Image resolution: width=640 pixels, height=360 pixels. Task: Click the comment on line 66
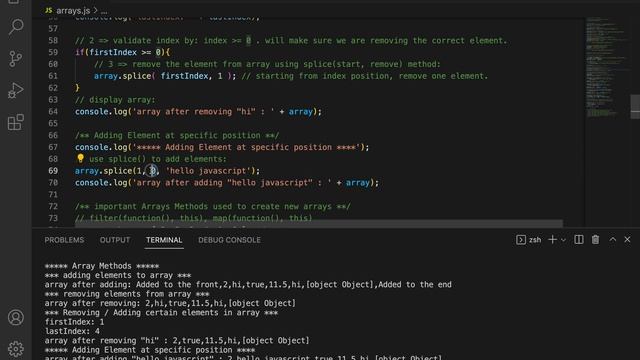tap(177, 135)
